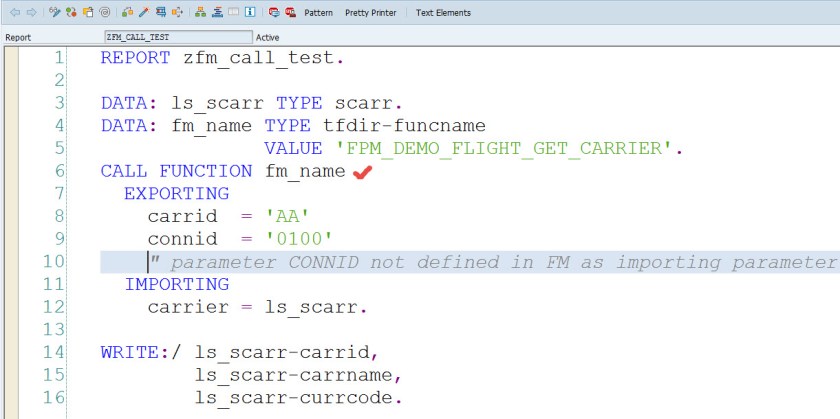Open the Other Object icon
840x419 pixels.
tap(88, 12)
